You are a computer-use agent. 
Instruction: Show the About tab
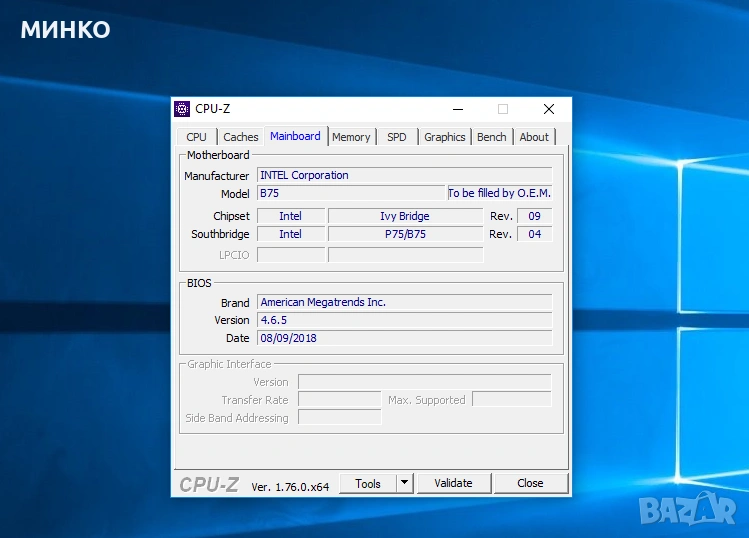(534, 137)
